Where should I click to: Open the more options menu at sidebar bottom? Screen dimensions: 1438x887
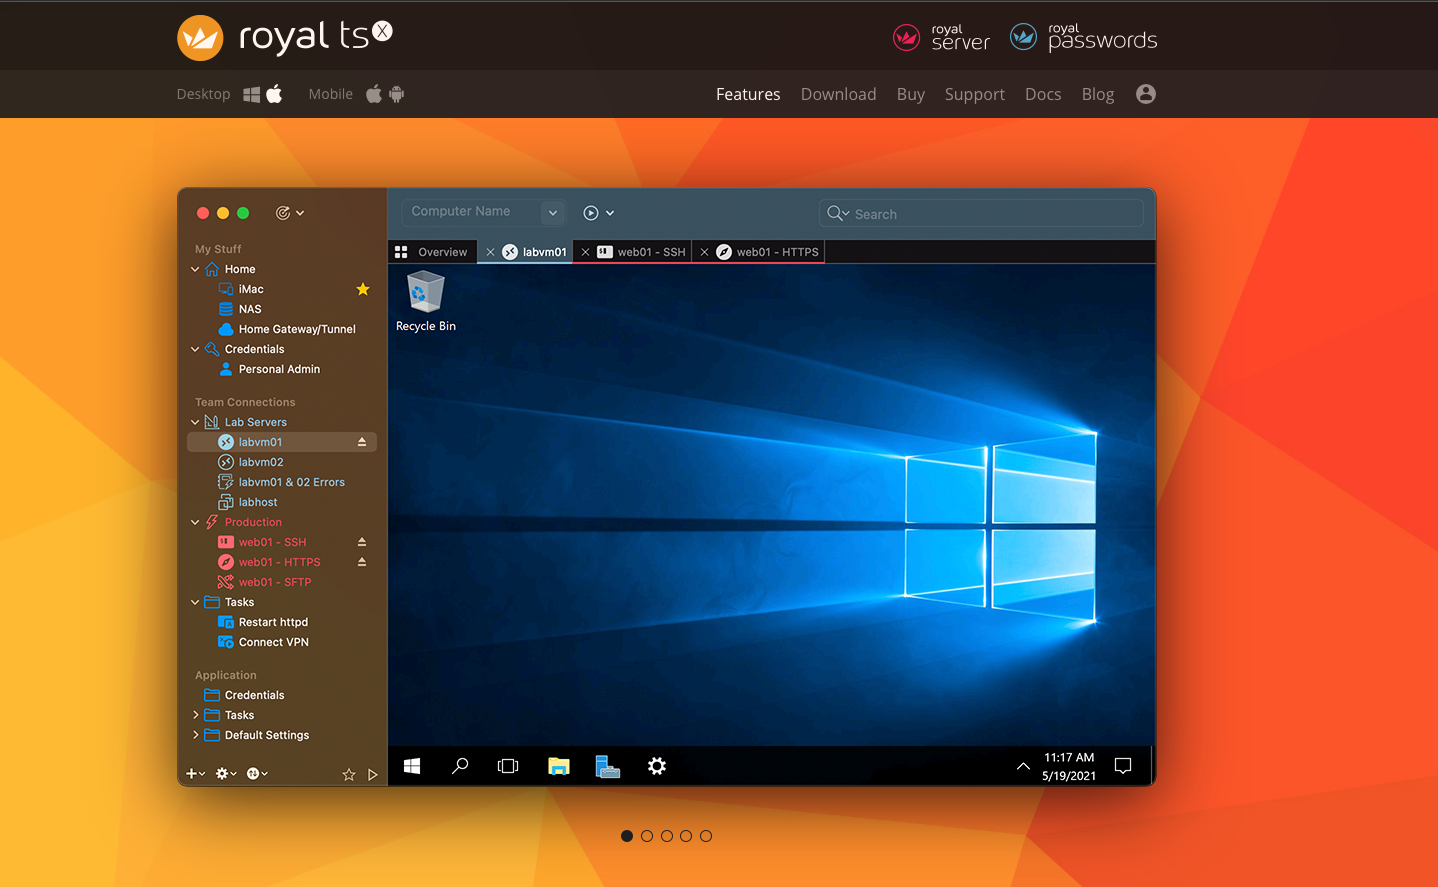257,774
